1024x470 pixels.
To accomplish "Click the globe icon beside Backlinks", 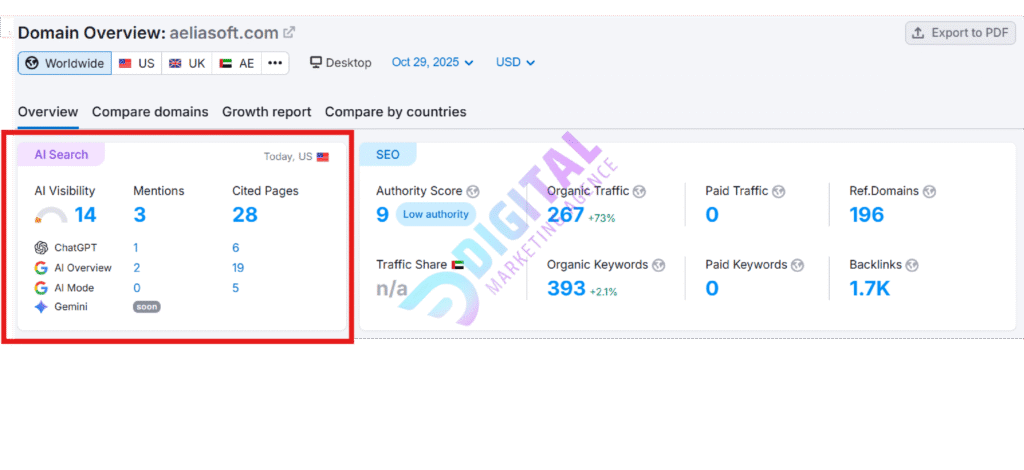I will coord(913,265).
